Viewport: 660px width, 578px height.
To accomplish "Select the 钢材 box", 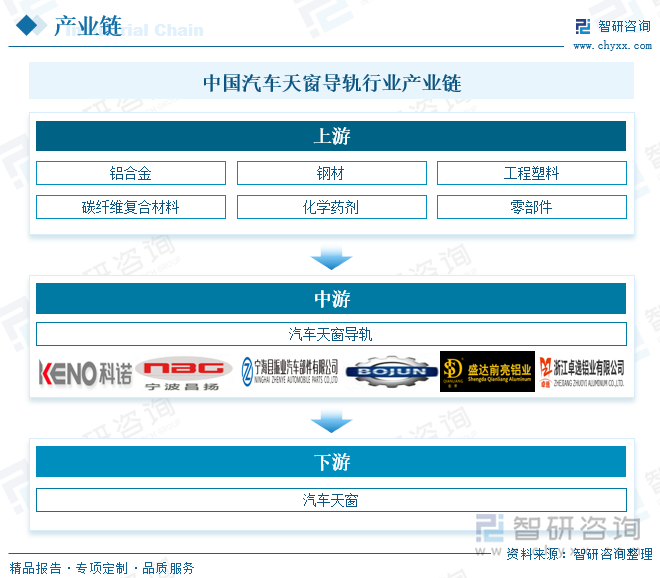I will tap(332, 173).
